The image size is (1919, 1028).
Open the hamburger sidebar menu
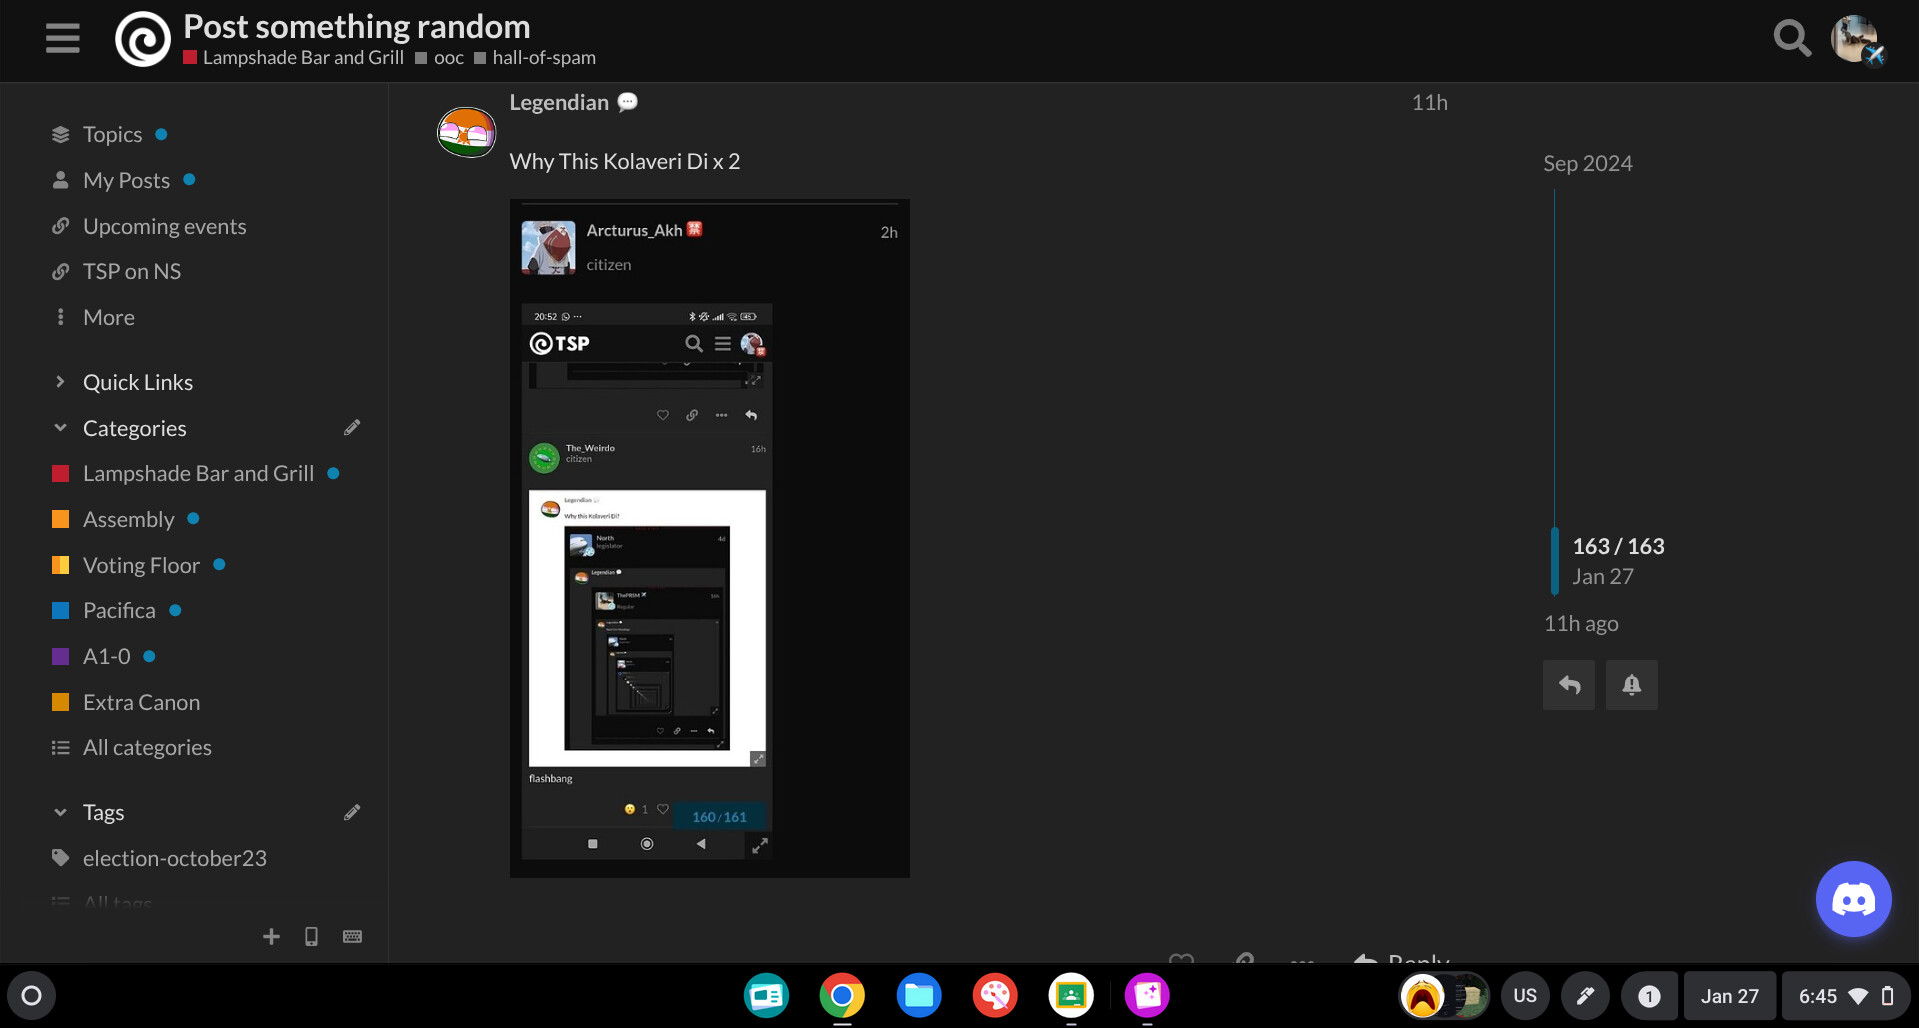pos(62,39)
